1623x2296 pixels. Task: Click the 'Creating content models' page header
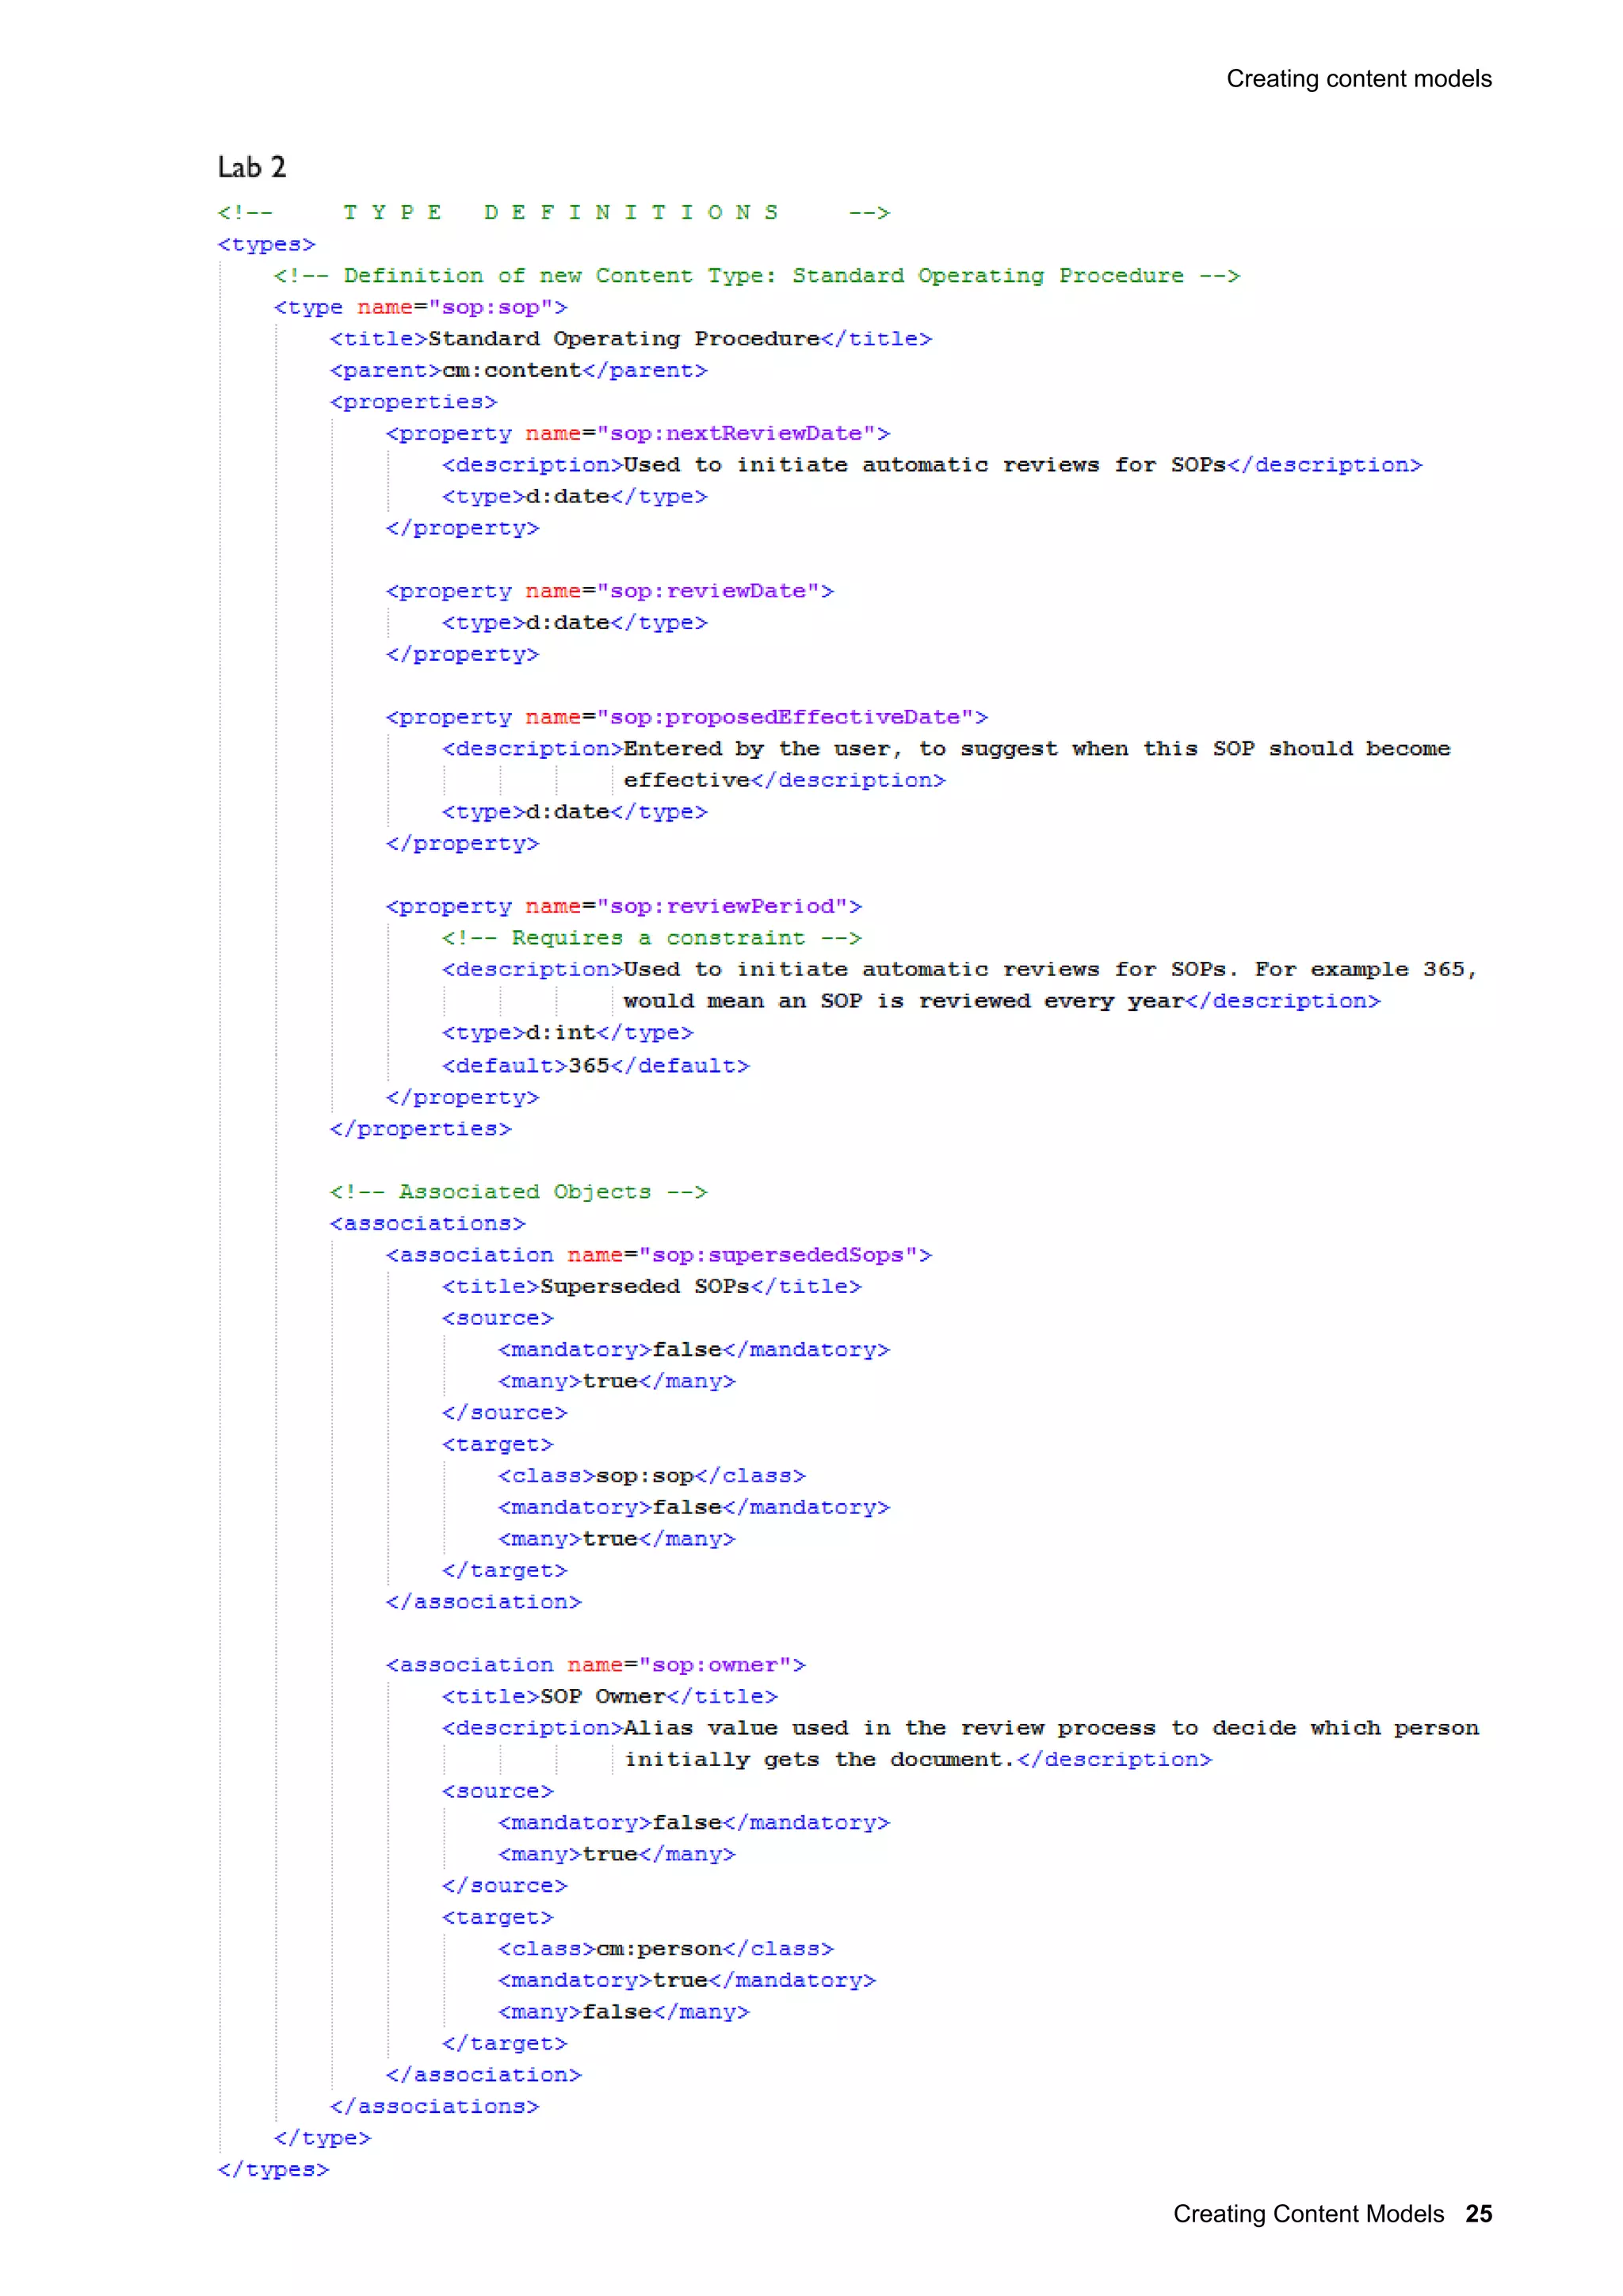coord(1358,79)
